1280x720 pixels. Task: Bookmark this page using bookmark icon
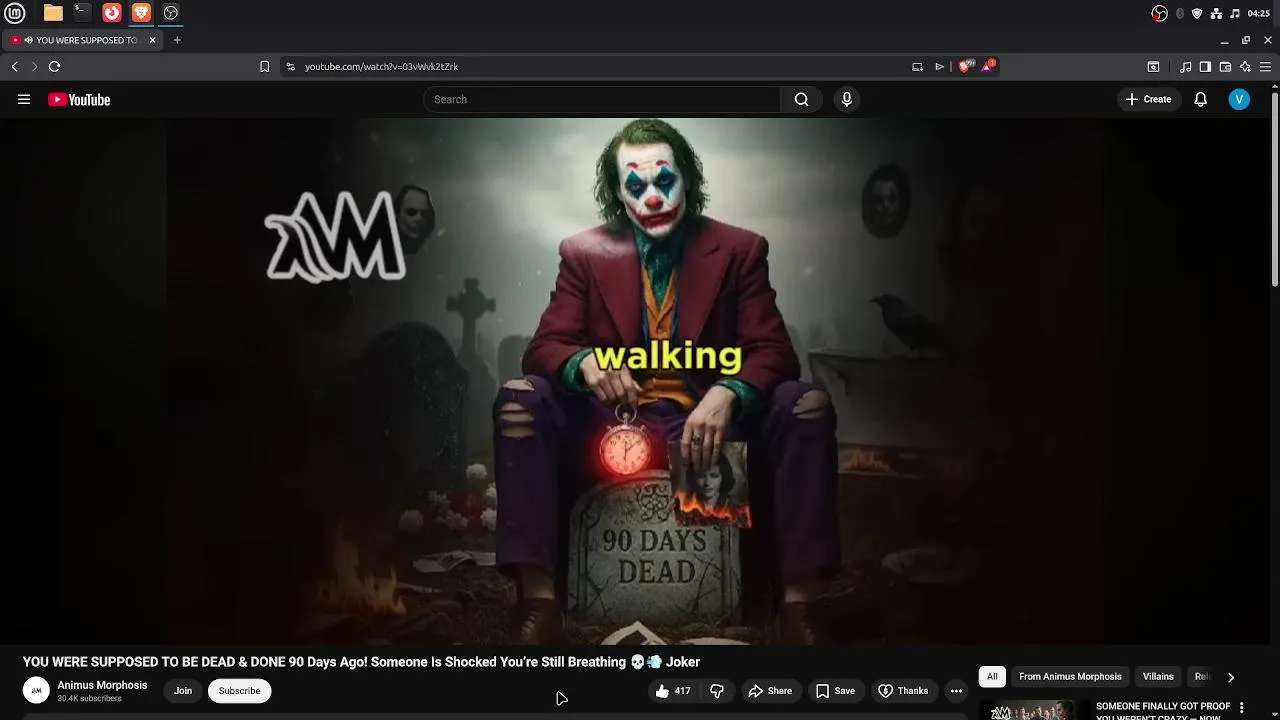[264, 66]
